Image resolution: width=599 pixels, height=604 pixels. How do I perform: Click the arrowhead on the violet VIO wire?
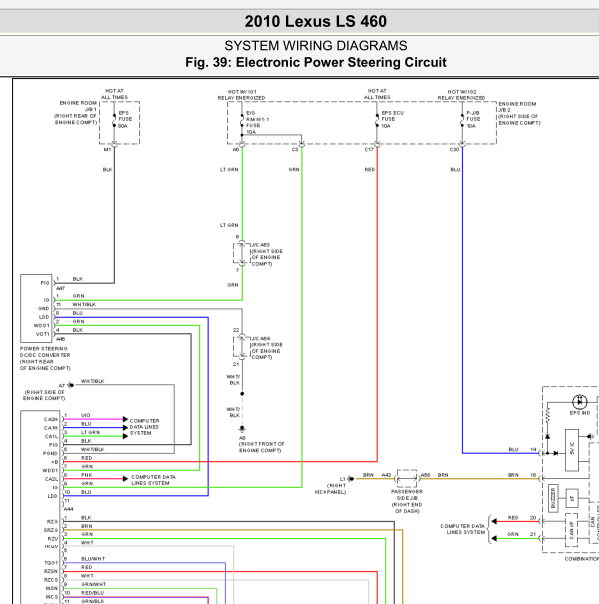pos(125,419)
